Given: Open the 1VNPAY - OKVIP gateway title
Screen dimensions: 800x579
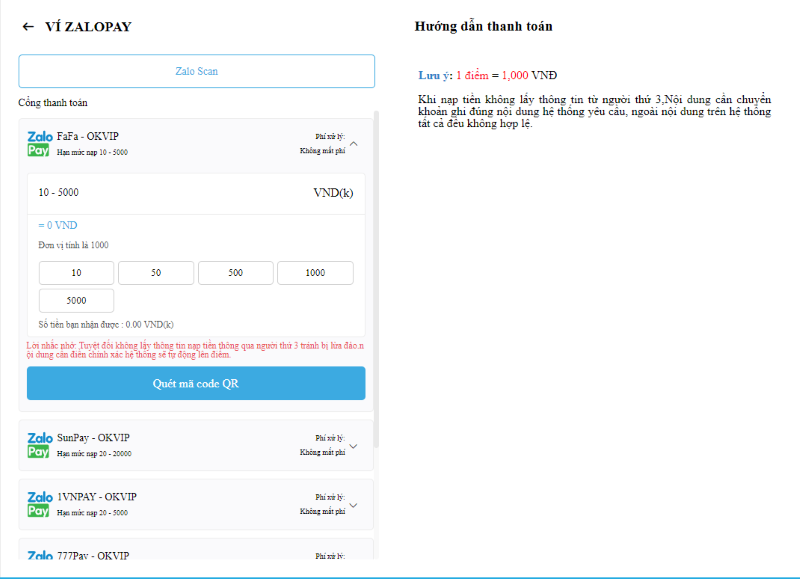Looking at the screenshot, I should point(97,497).
